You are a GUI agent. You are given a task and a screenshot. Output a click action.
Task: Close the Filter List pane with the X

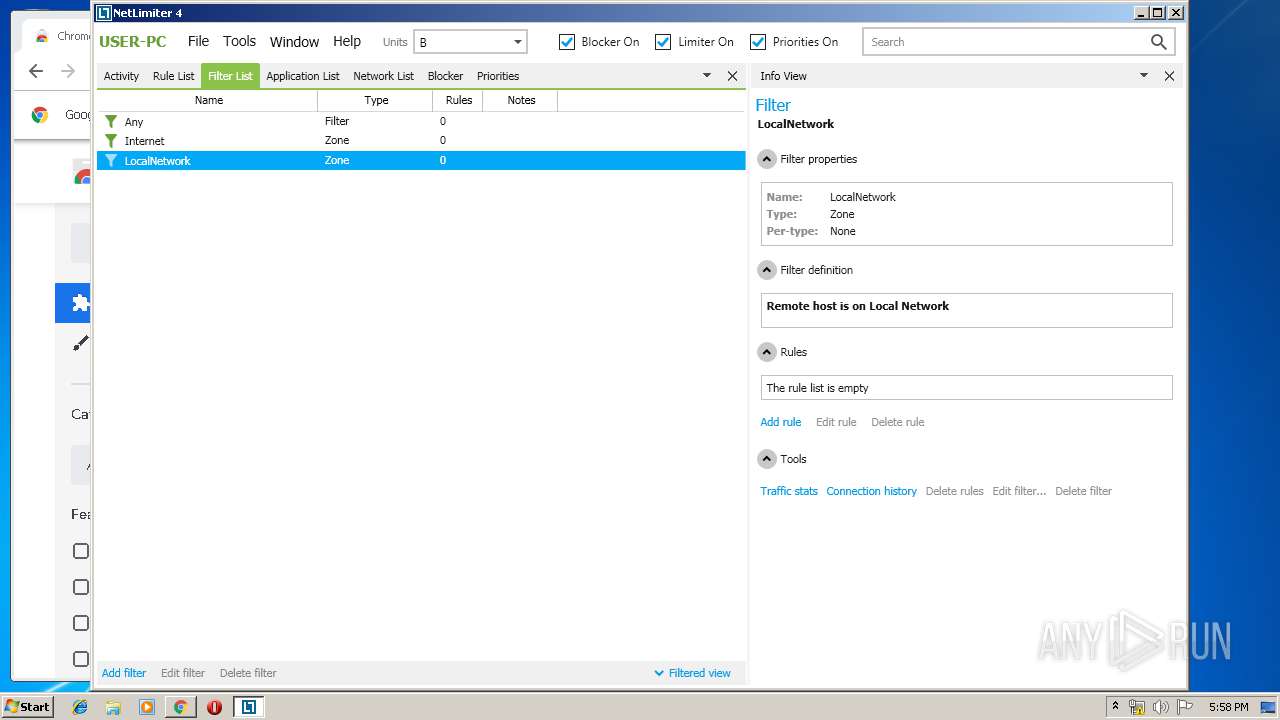[732, 76]
